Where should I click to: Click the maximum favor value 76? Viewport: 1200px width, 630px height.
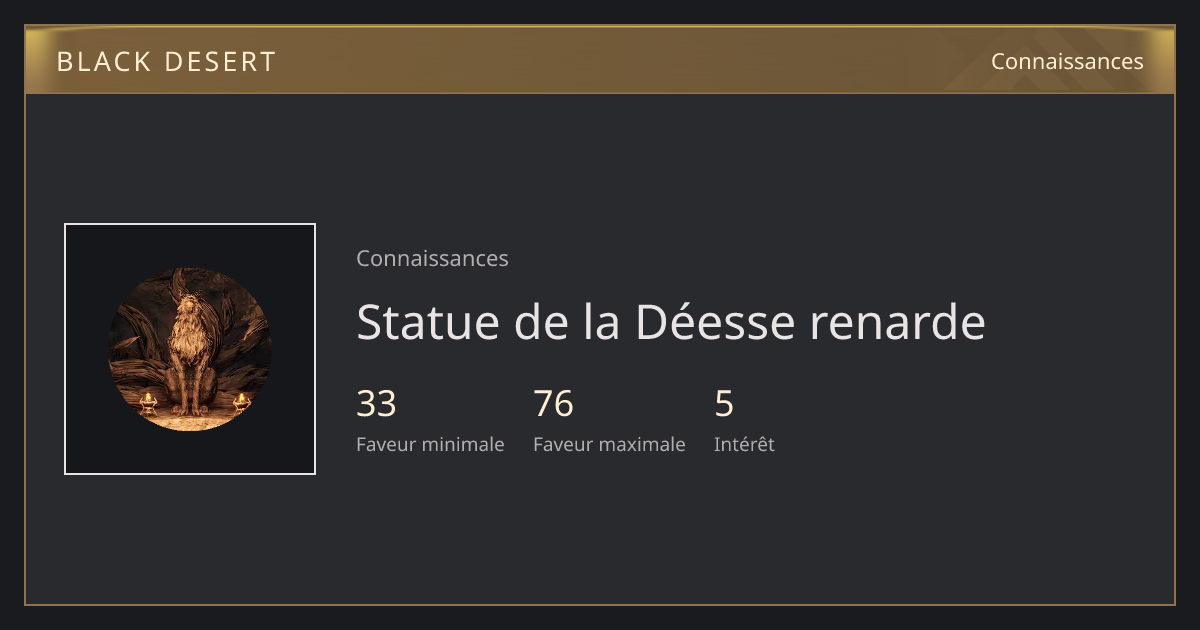coord(553,404)
